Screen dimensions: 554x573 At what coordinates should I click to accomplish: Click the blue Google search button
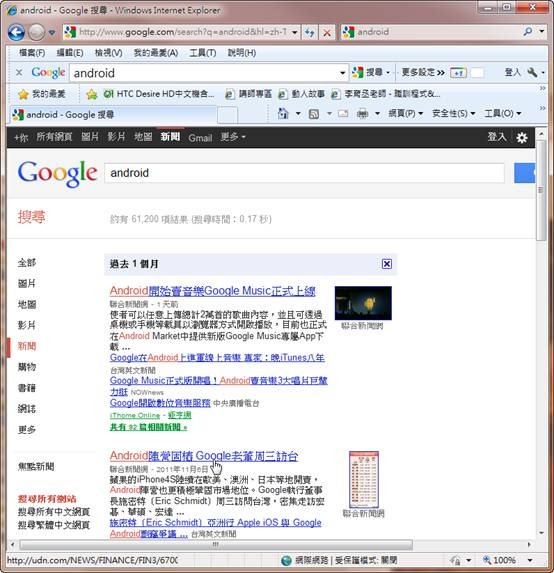coord(524,173)
